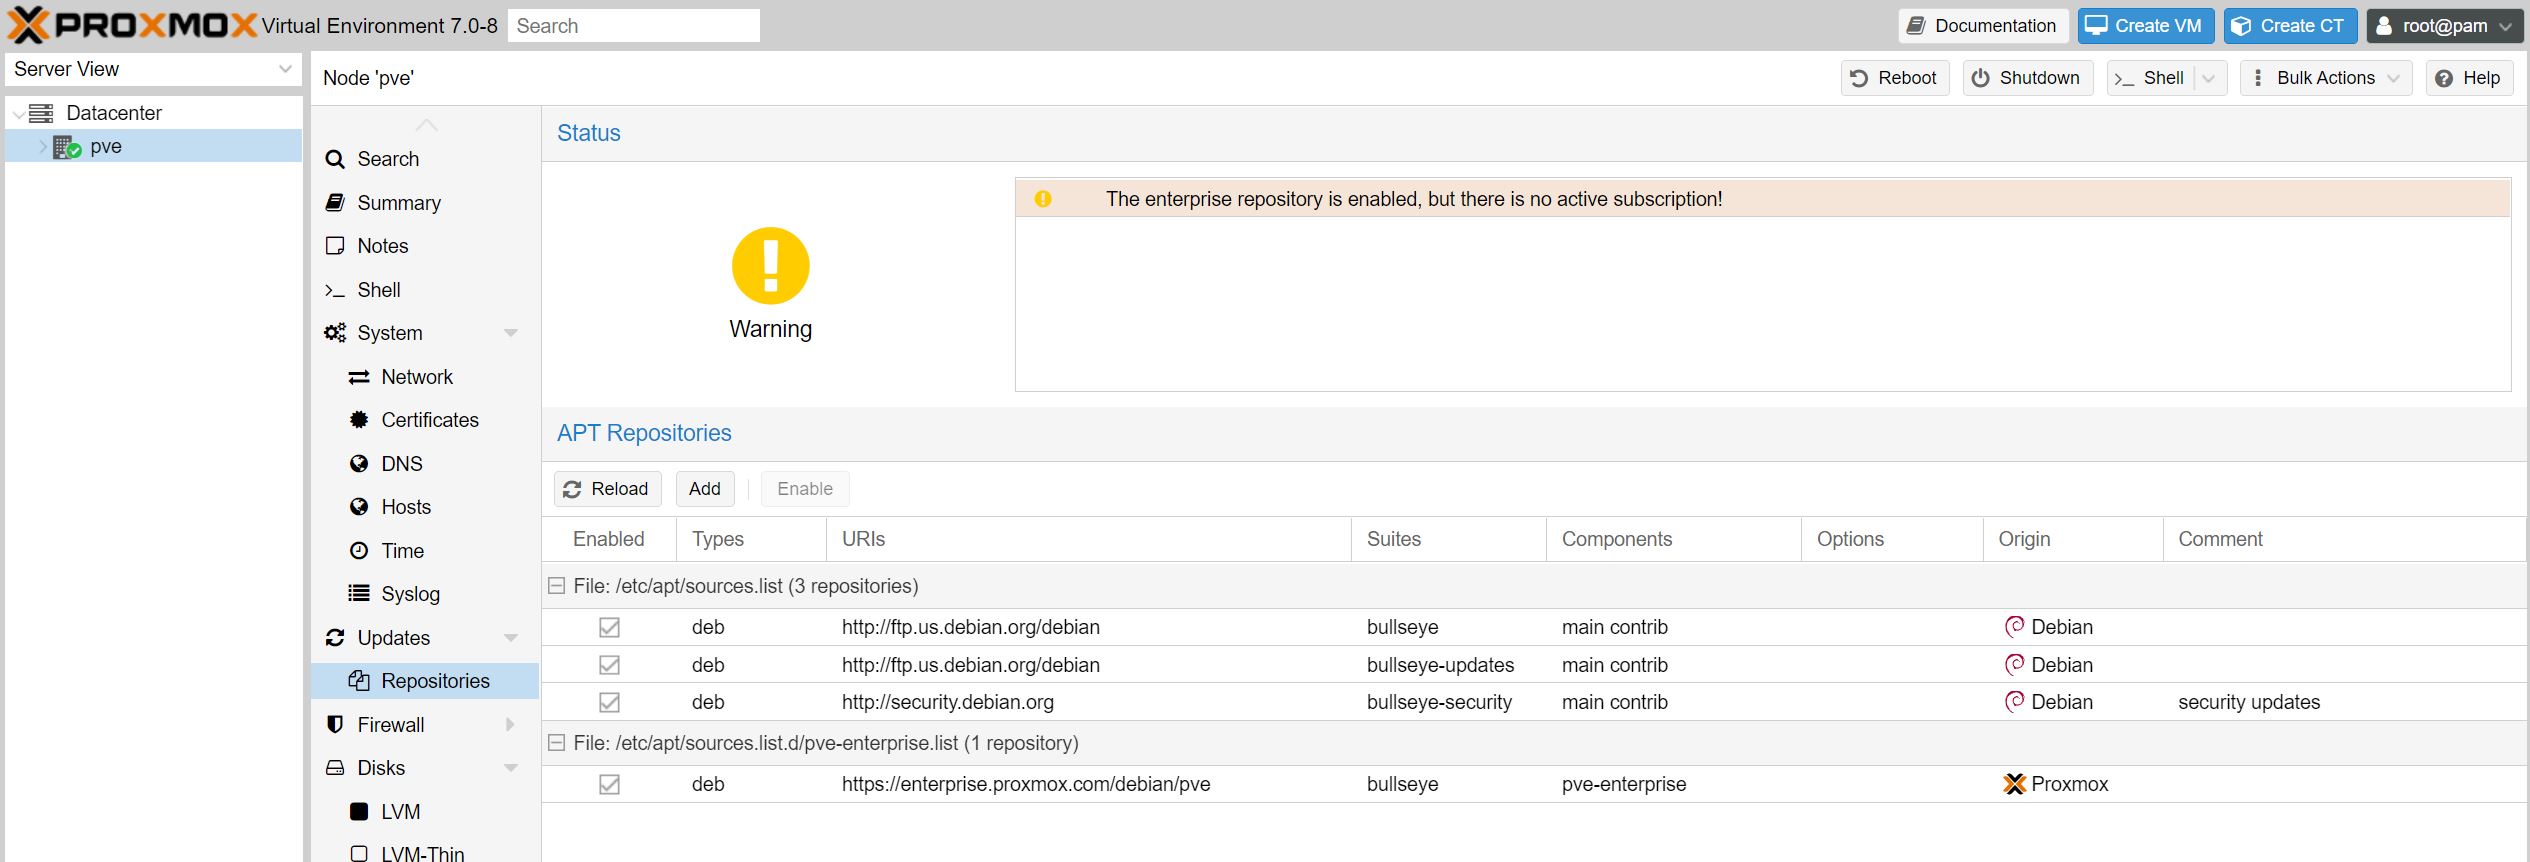Click the Create VM button
Image resolution: width=2530 pixels, height=862 pixels.
(x=2145, y=26)
